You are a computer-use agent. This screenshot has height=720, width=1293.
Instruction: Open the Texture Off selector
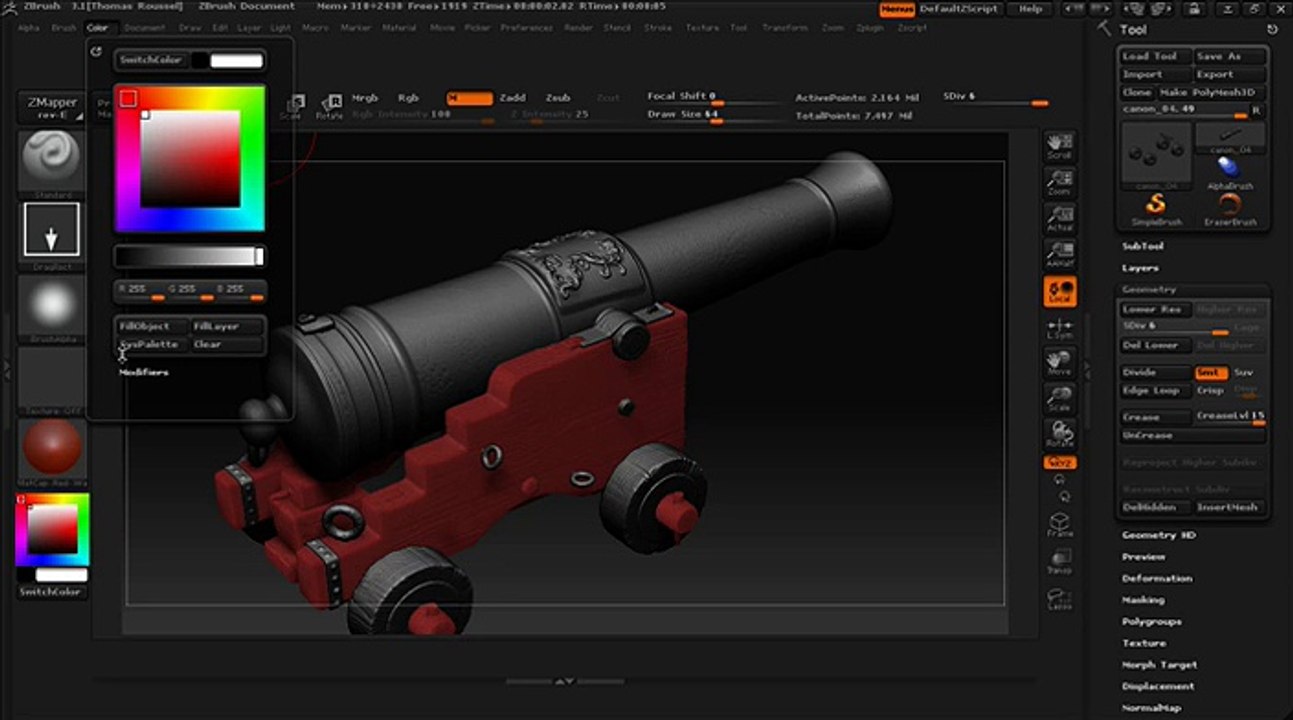pyautogui.click(x=51, y=380)
